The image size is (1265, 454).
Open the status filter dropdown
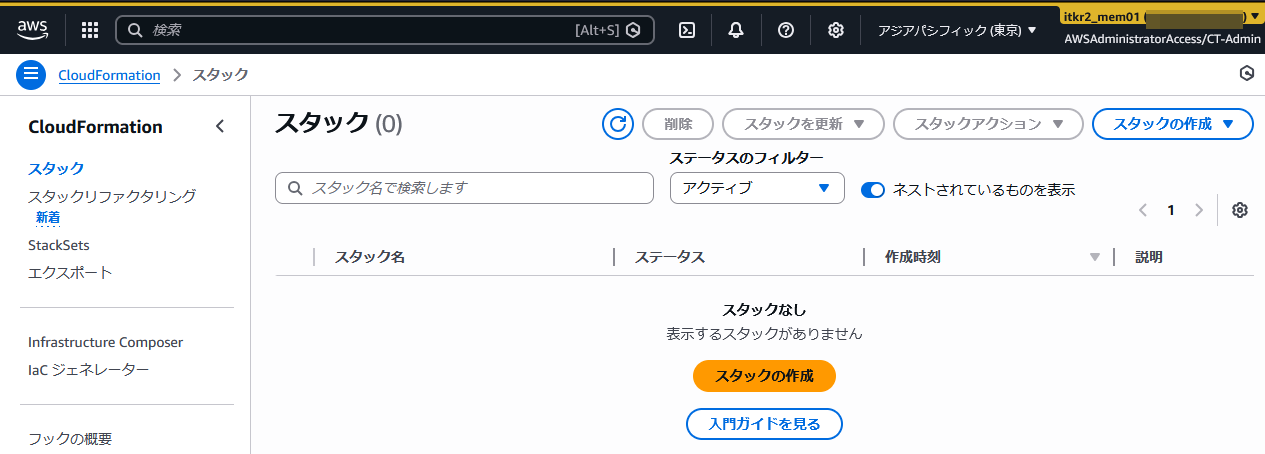point(757,188)
